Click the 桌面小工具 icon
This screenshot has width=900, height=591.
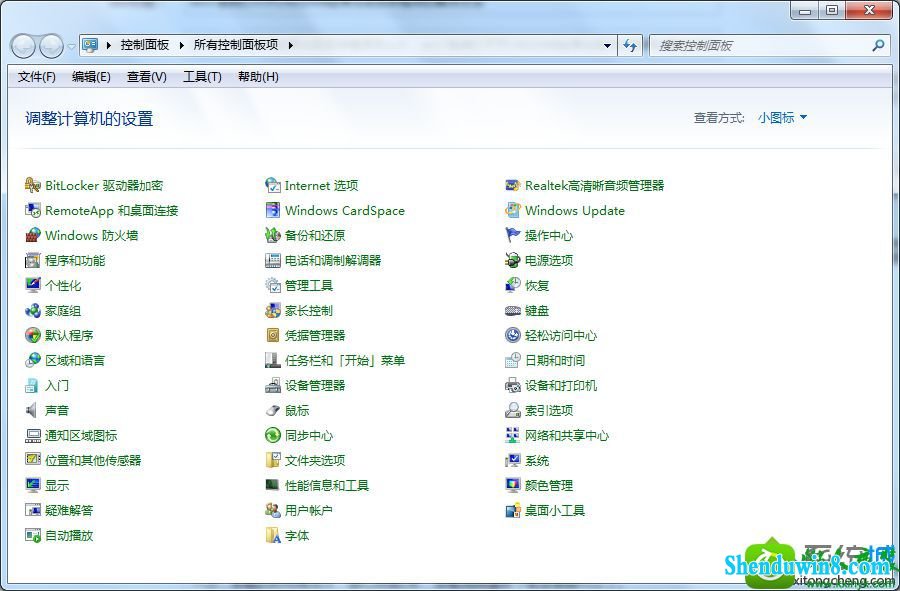tap(513, 511)
